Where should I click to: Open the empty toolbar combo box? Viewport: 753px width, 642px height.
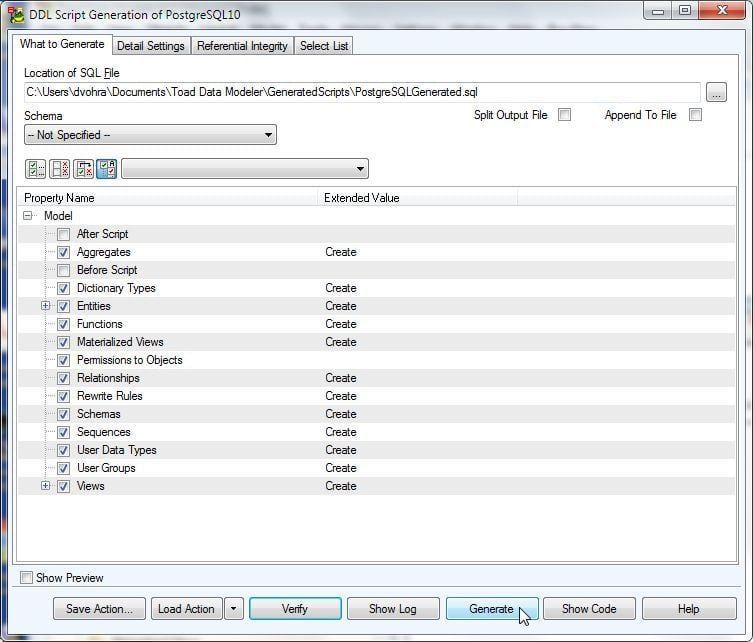245,169
